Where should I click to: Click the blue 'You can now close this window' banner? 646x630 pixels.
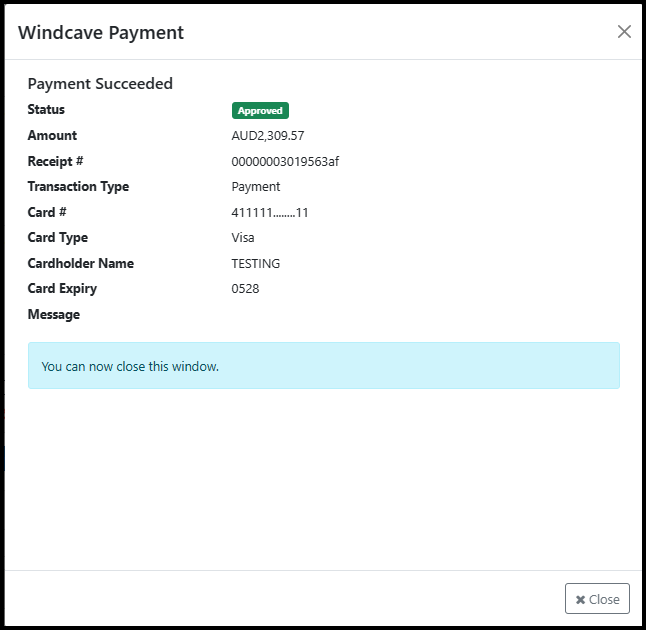[x=323, y=366]
